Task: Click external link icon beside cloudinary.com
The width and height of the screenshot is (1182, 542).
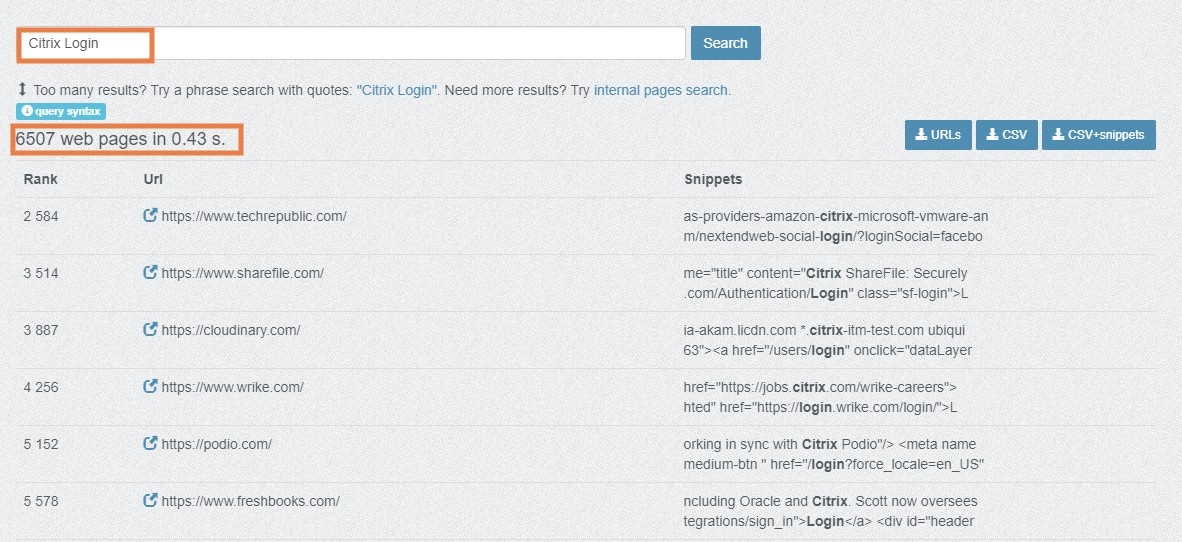Action: coord(151,330)
